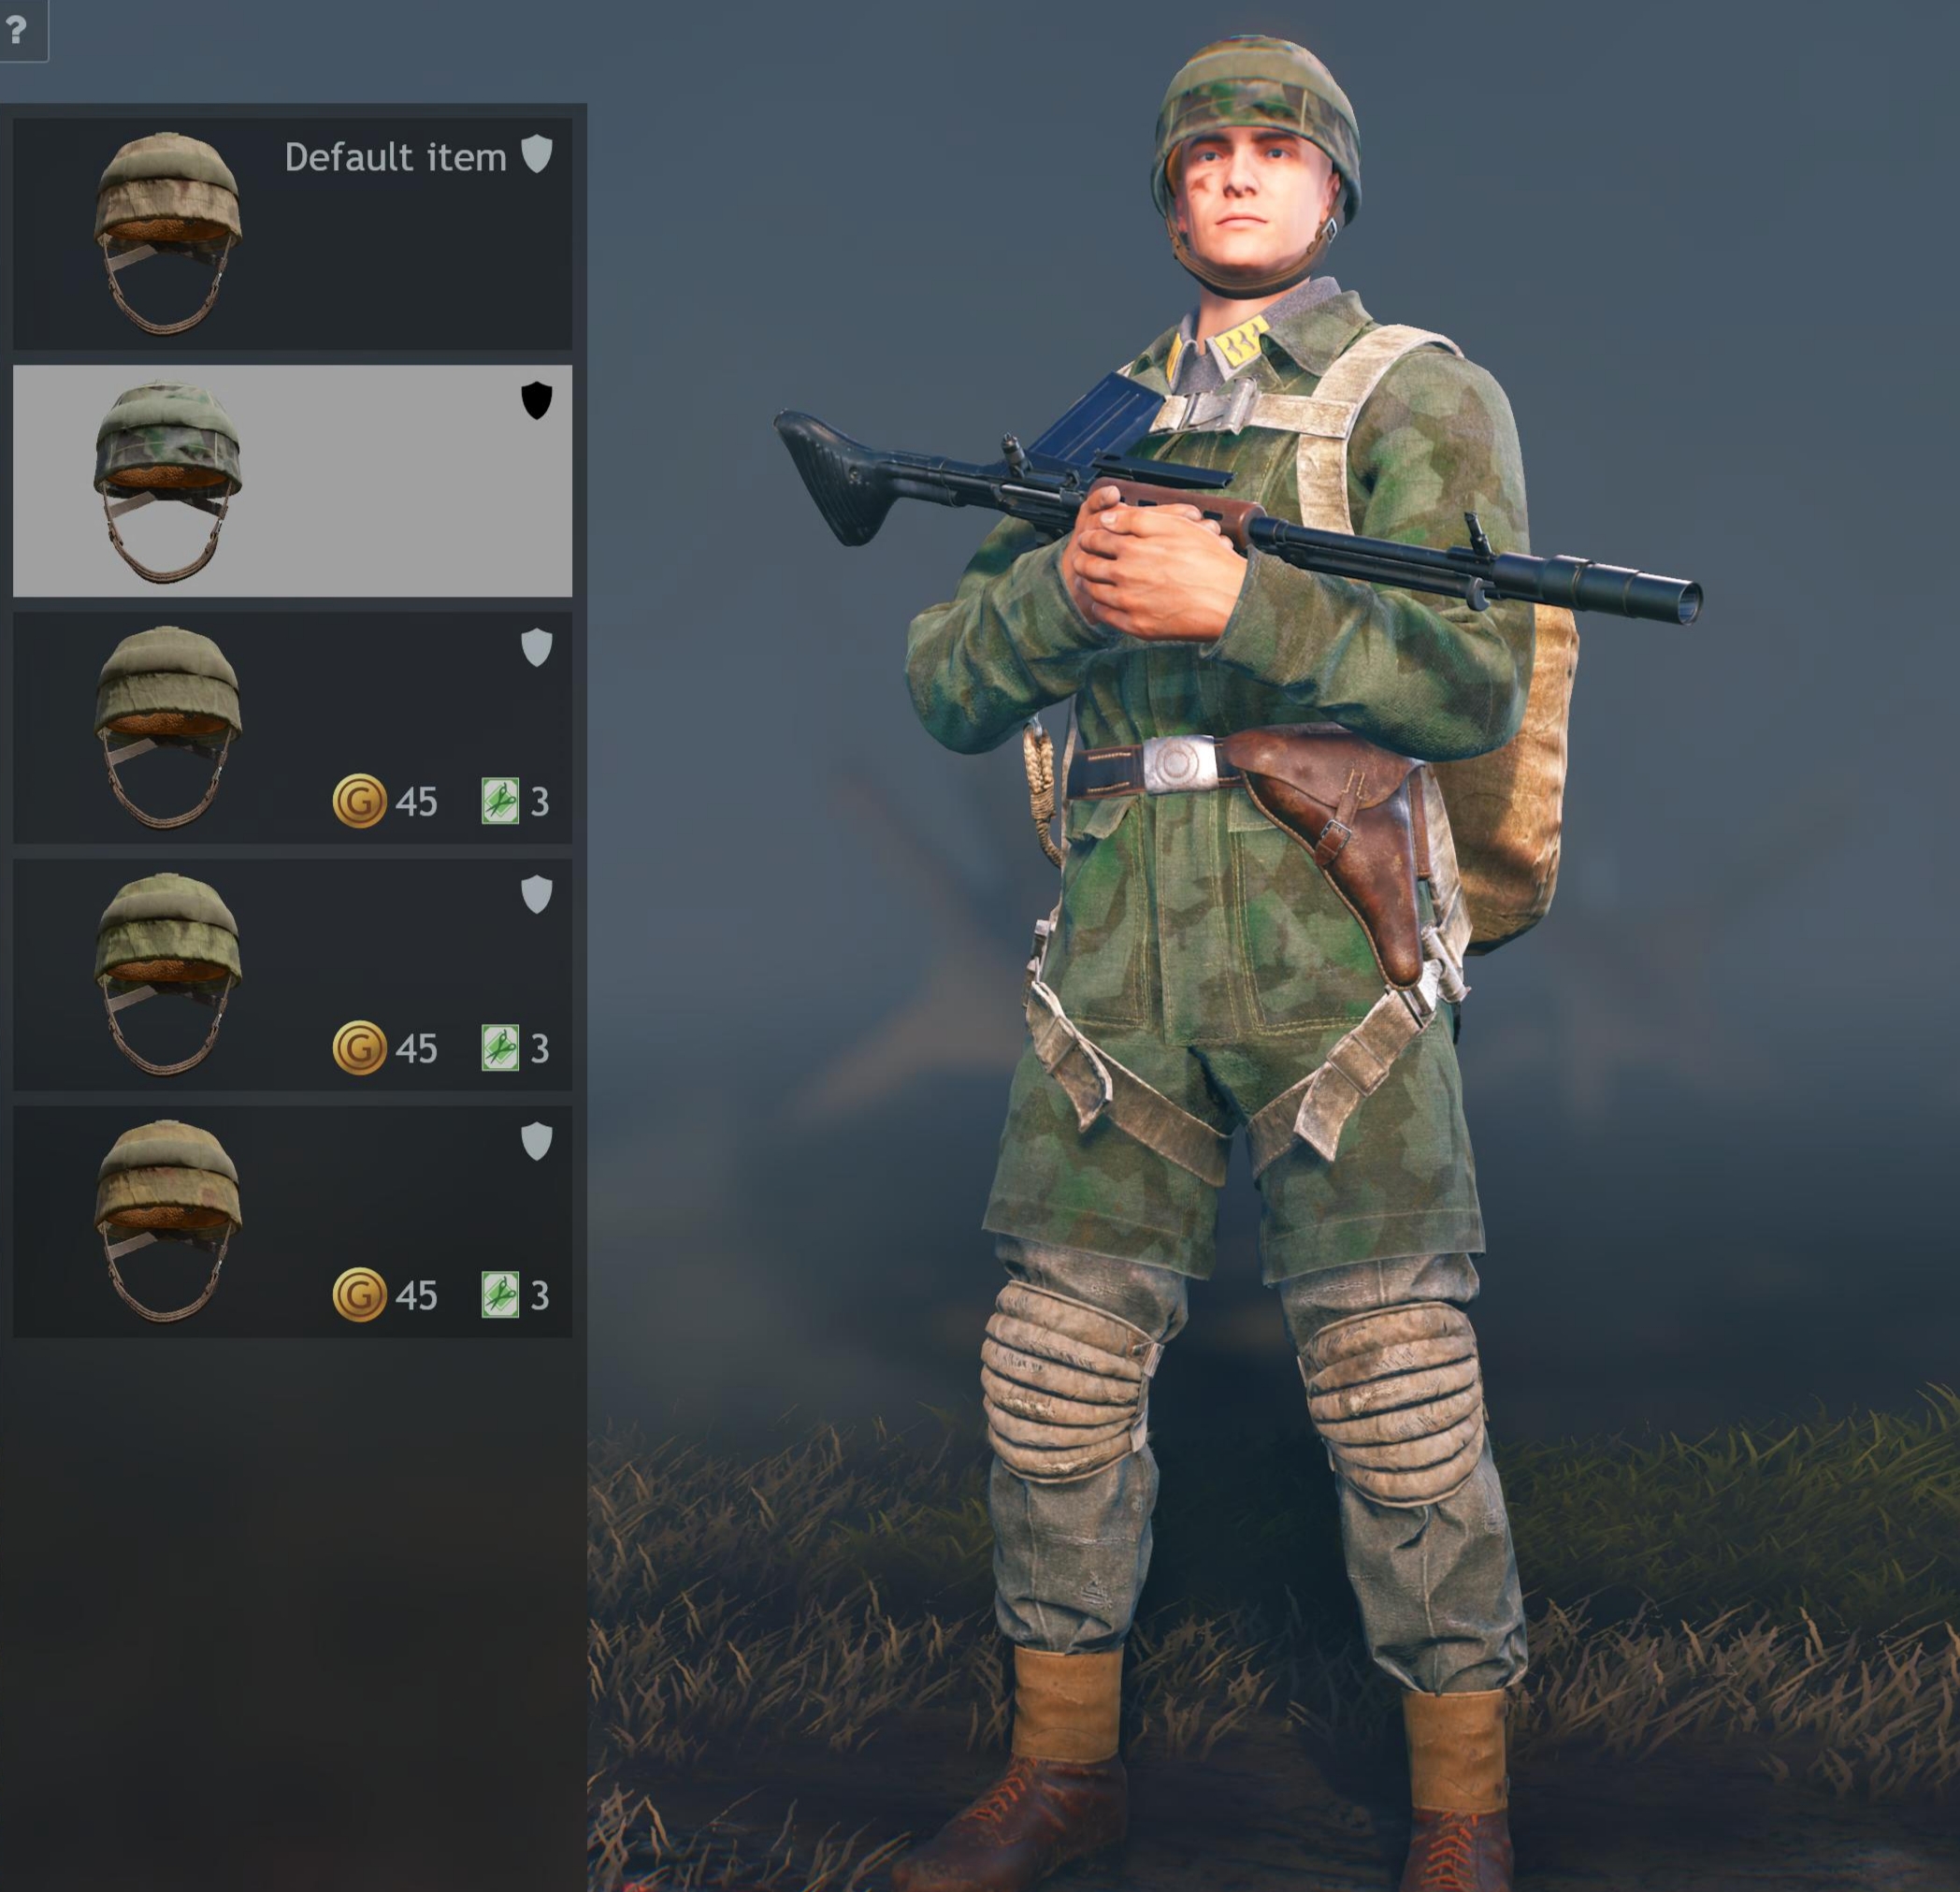Select the second camouflage helmet thumbnail
This screenshot has width=1960, height=1892.
pos(168,481)
